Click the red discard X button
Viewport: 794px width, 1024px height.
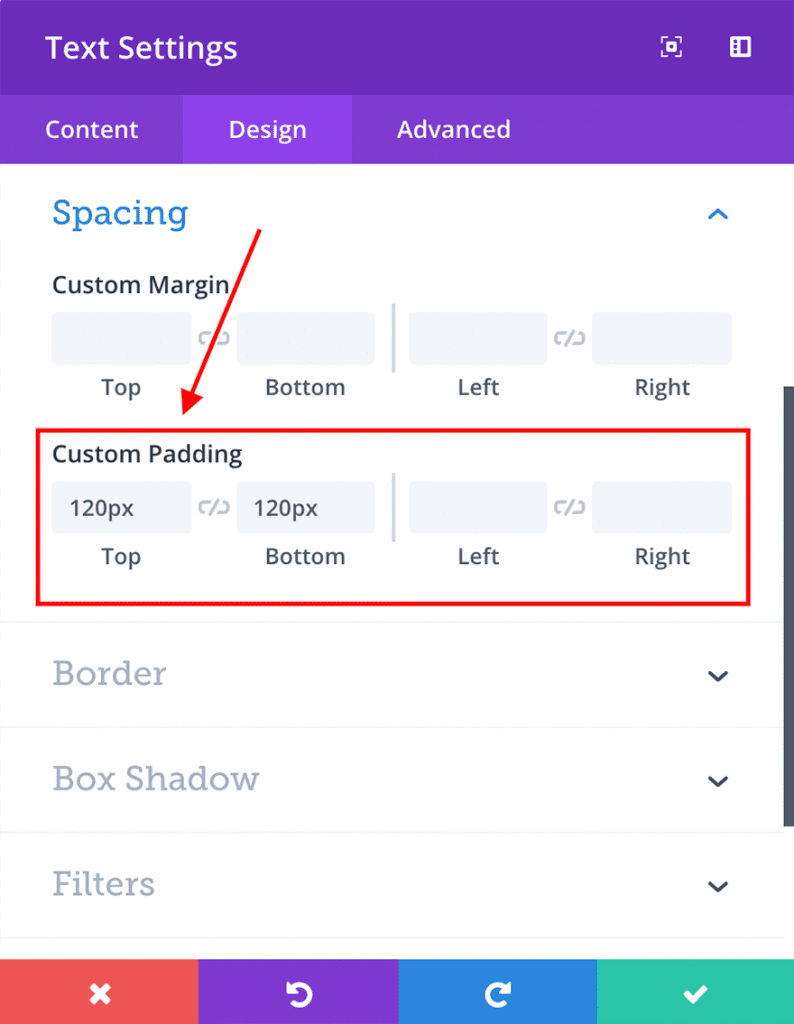[99, 993]
